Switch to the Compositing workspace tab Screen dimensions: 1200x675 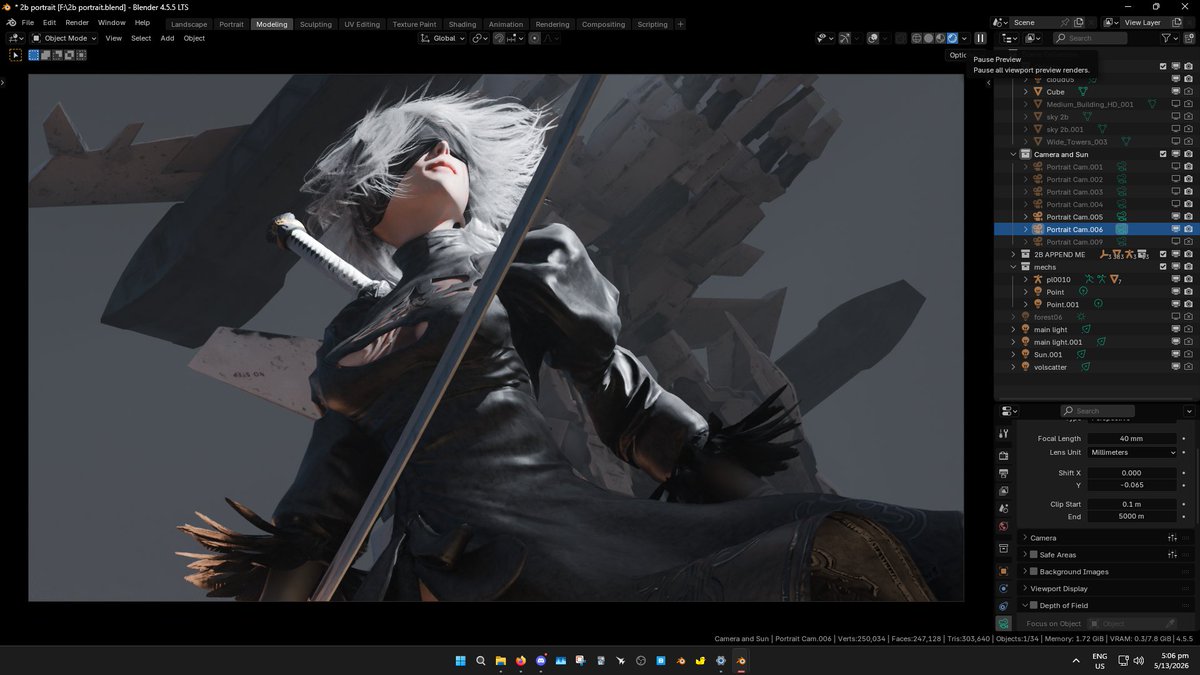pos(603,24)
